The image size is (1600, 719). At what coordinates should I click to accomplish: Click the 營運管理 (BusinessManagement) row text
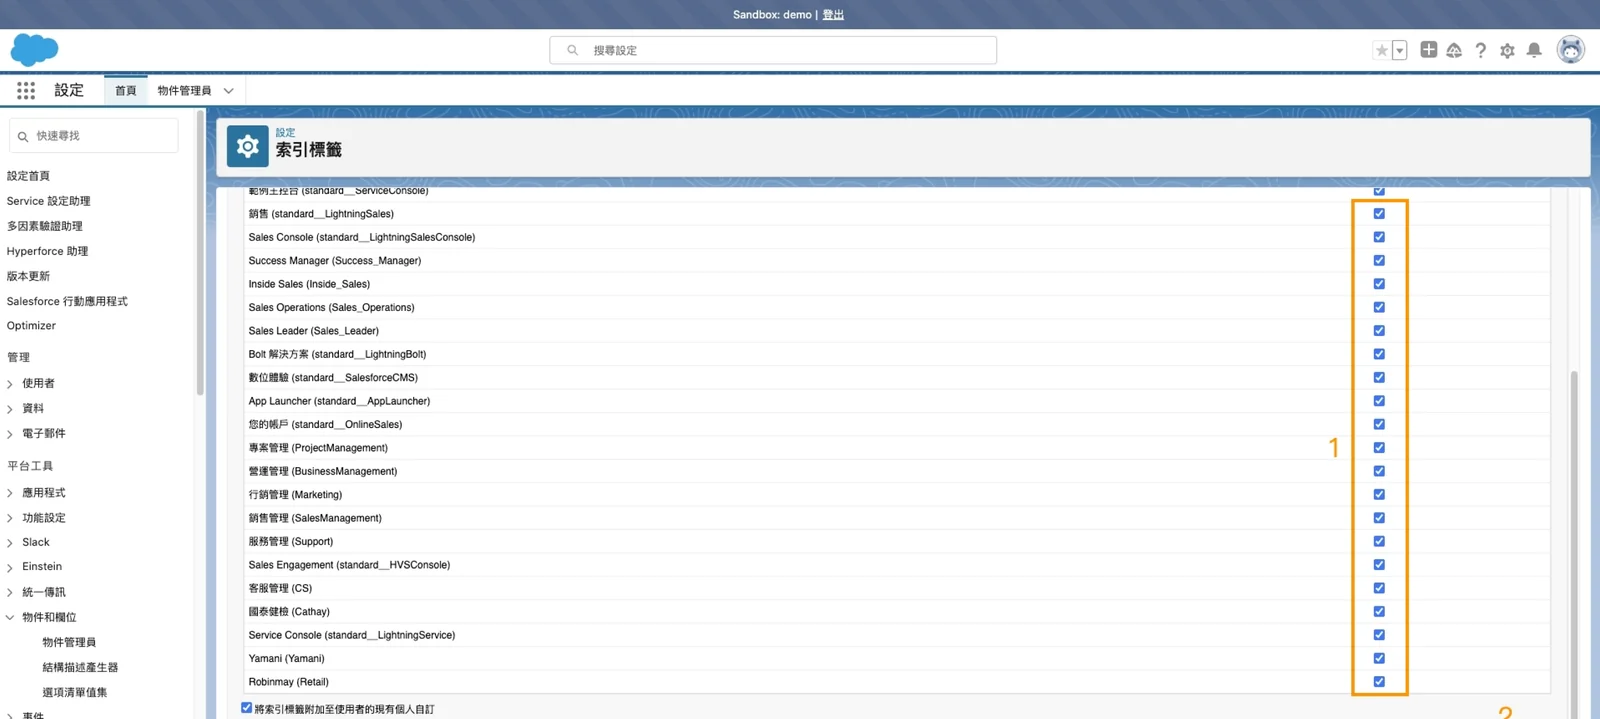point(323,471)
